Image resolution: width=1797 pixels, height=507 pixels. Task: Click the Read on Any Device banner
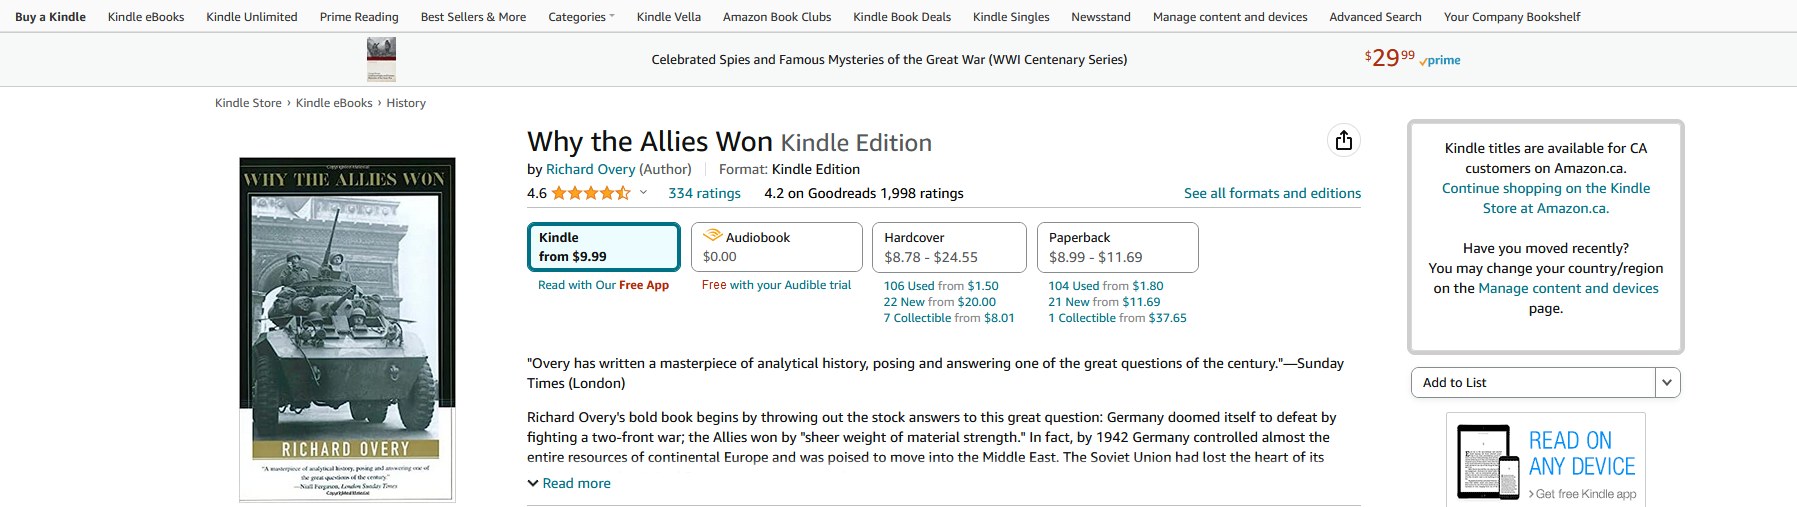tap(1545, 461)
